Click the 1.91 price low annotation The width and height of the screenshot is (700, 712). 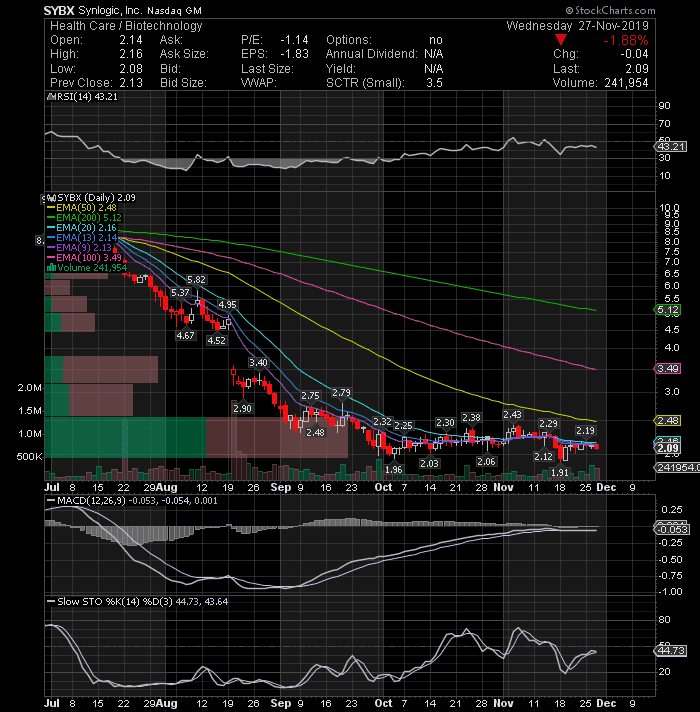560,472
